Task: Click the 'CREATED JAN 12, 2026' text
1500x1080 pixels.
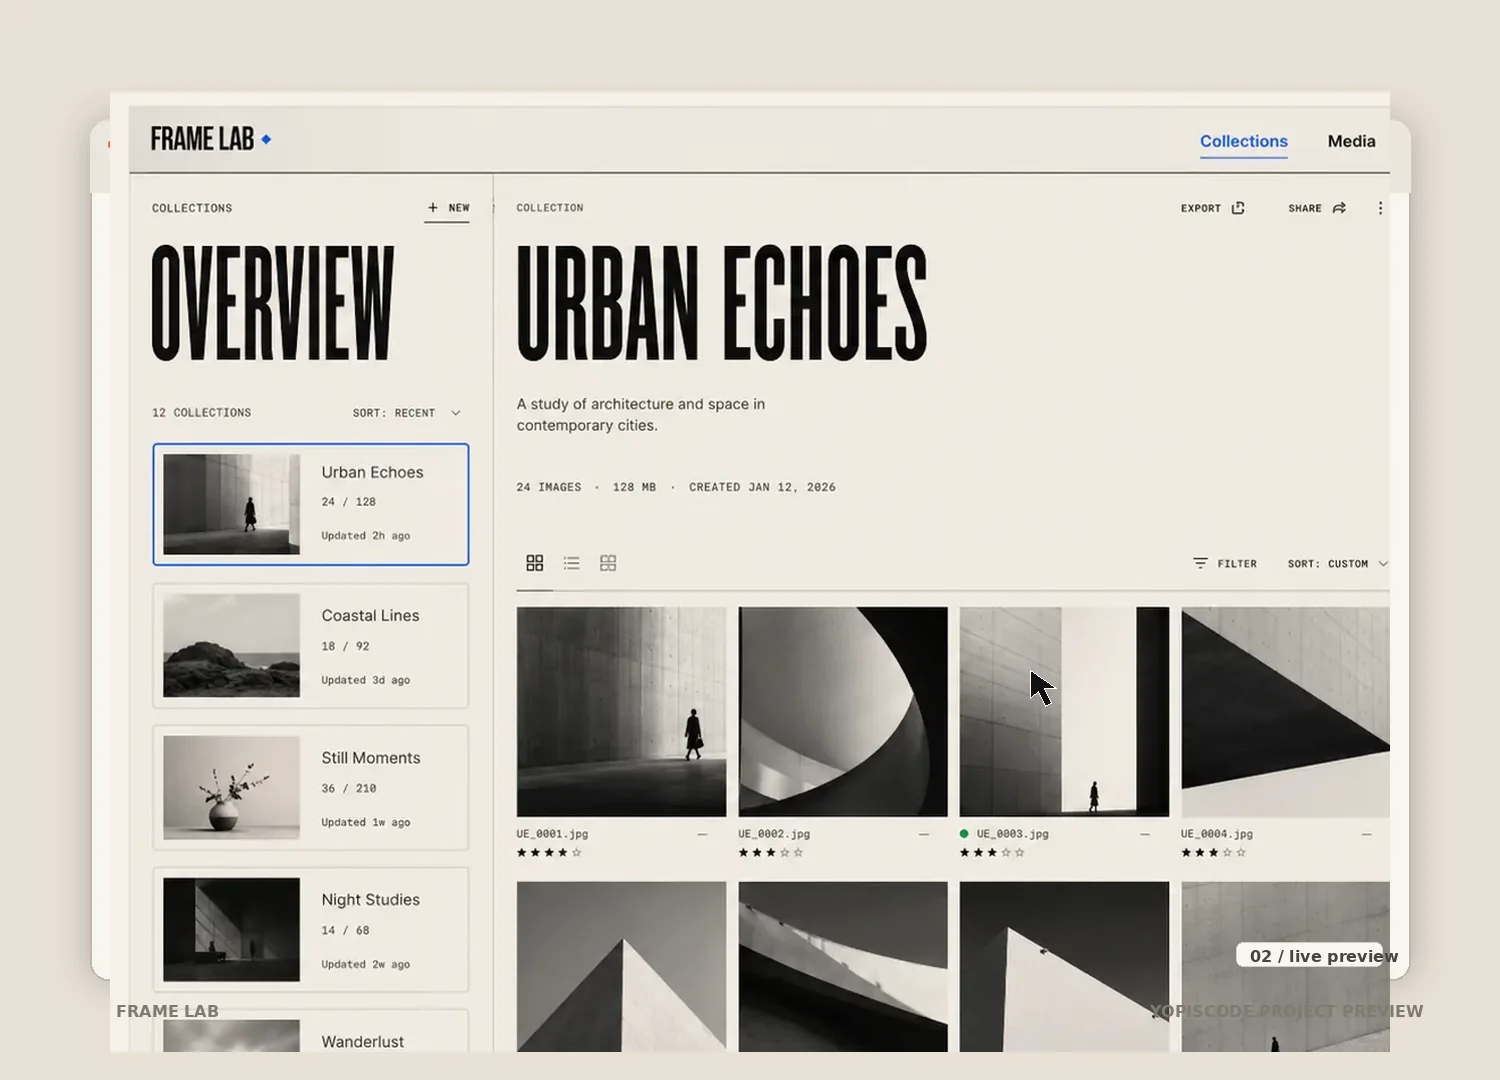Action: pos(762,487)
